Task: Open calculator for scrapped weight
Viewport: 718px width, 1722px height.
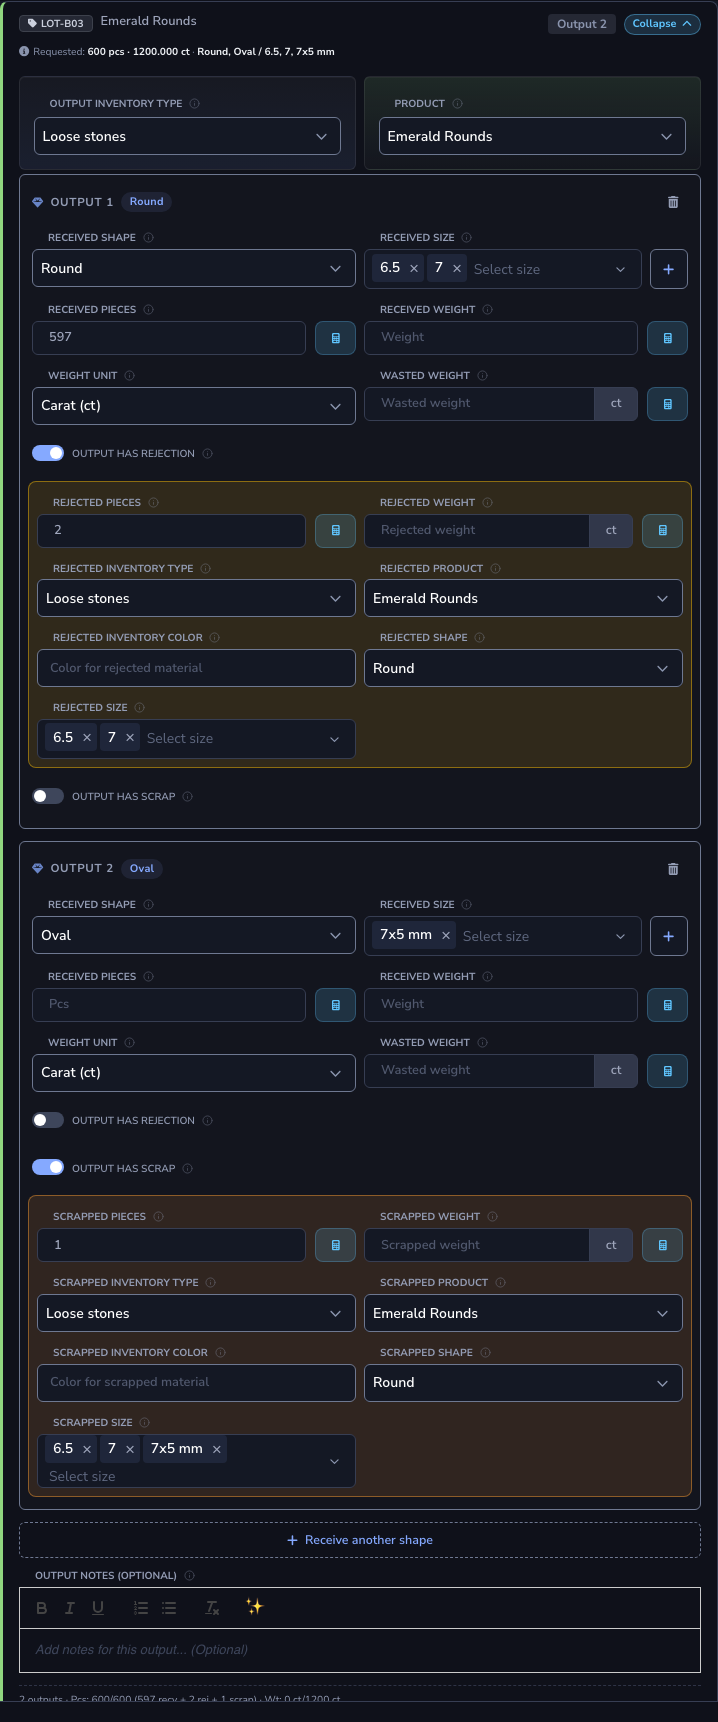Action: [x=663, y=1245]
